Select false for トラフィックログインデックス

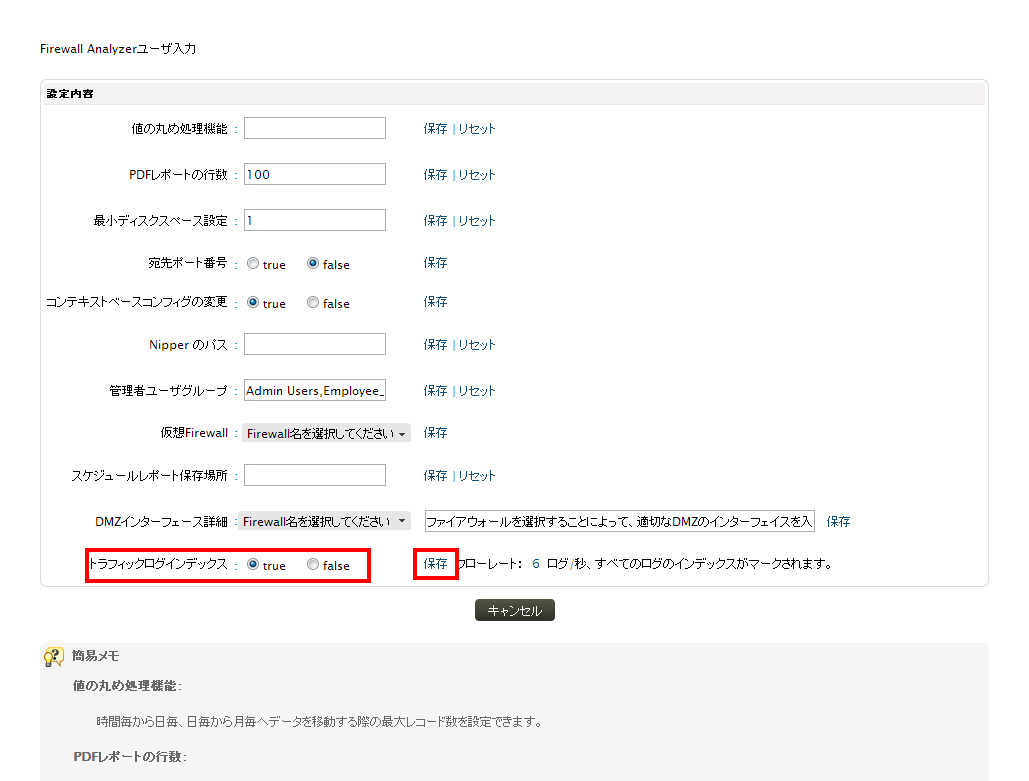coord(313,564)
